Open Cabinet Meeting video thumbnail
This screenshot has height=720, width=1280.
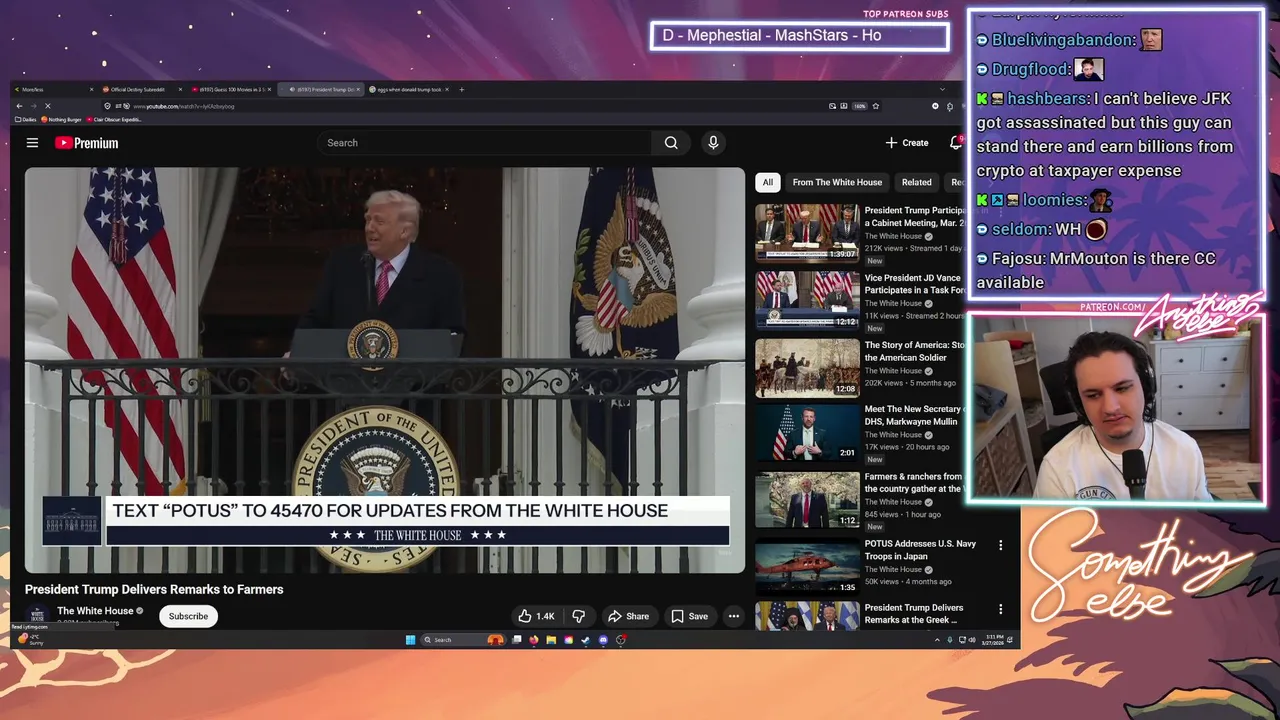[807, 233]
